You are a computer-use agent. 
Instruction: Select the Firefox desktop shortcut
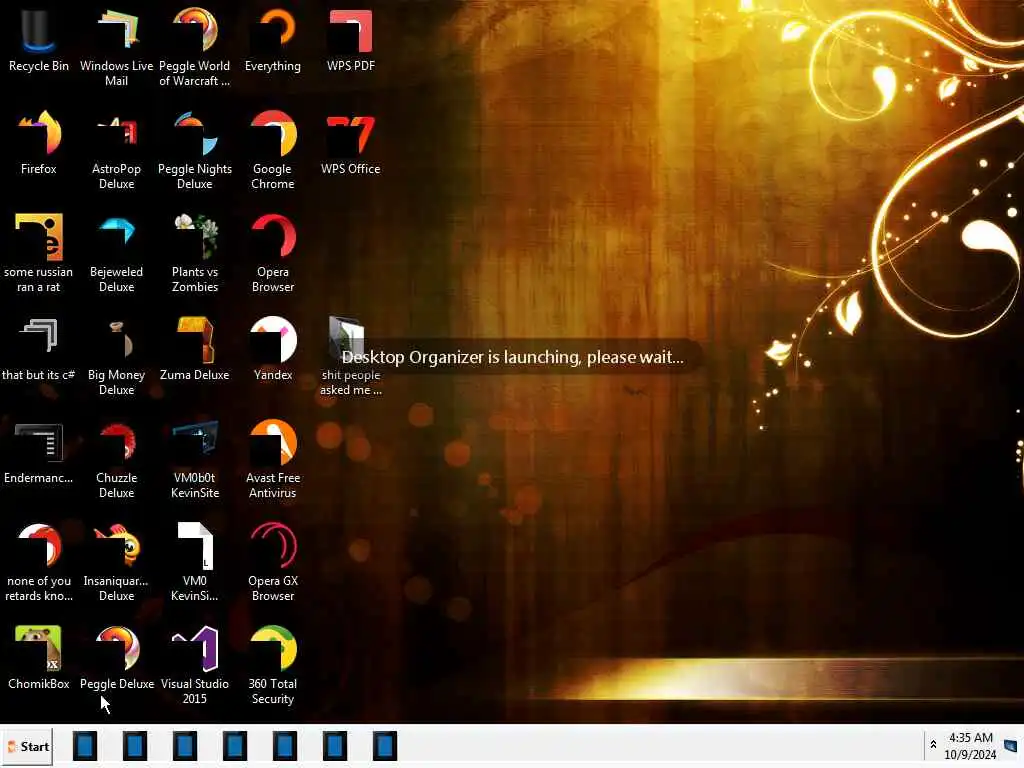pyautogui.click(x=39, y=143)
